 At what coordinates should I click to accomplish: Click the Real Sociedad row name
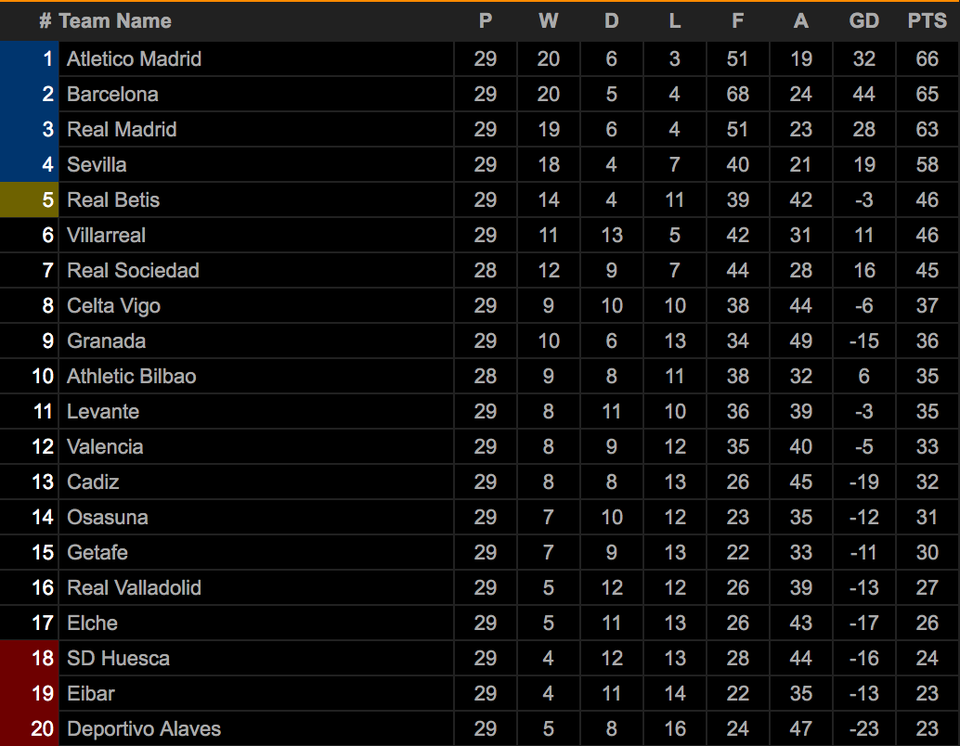tap(133, 270)
